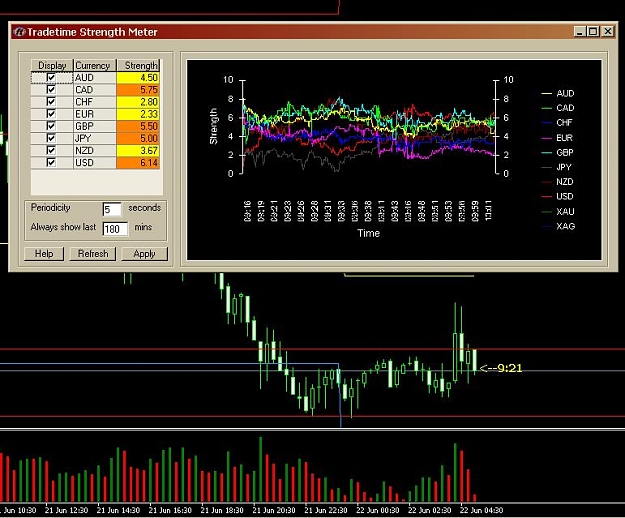Click the Refresh button

click(93, 254)
